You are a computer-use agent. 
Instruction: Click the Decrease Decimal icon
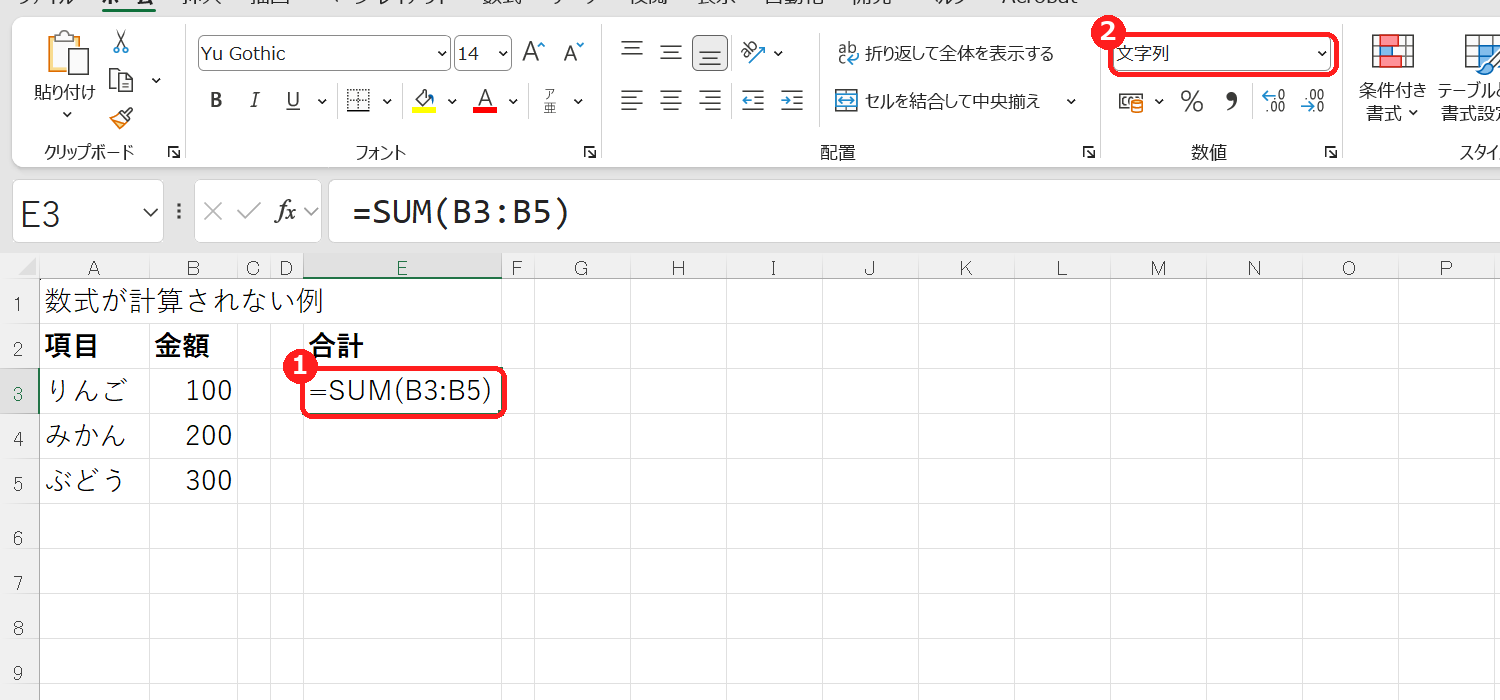[1313, 101]
